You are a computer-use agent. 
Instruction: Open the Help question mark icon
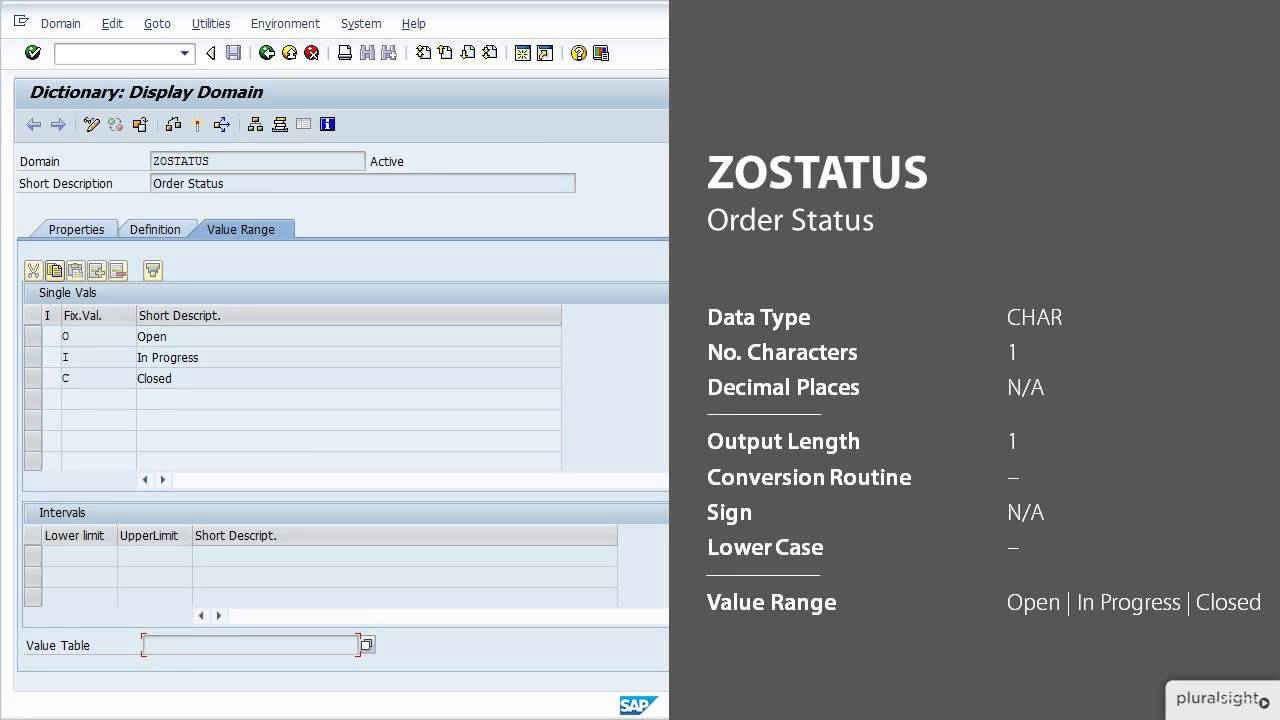(x=578, y=53)
